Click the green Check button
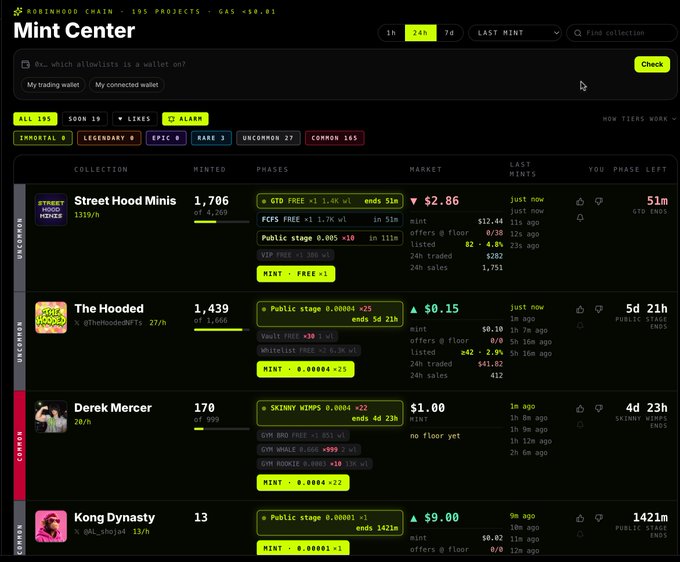Viewport: 680px width, 562px height. pos(652,64)
